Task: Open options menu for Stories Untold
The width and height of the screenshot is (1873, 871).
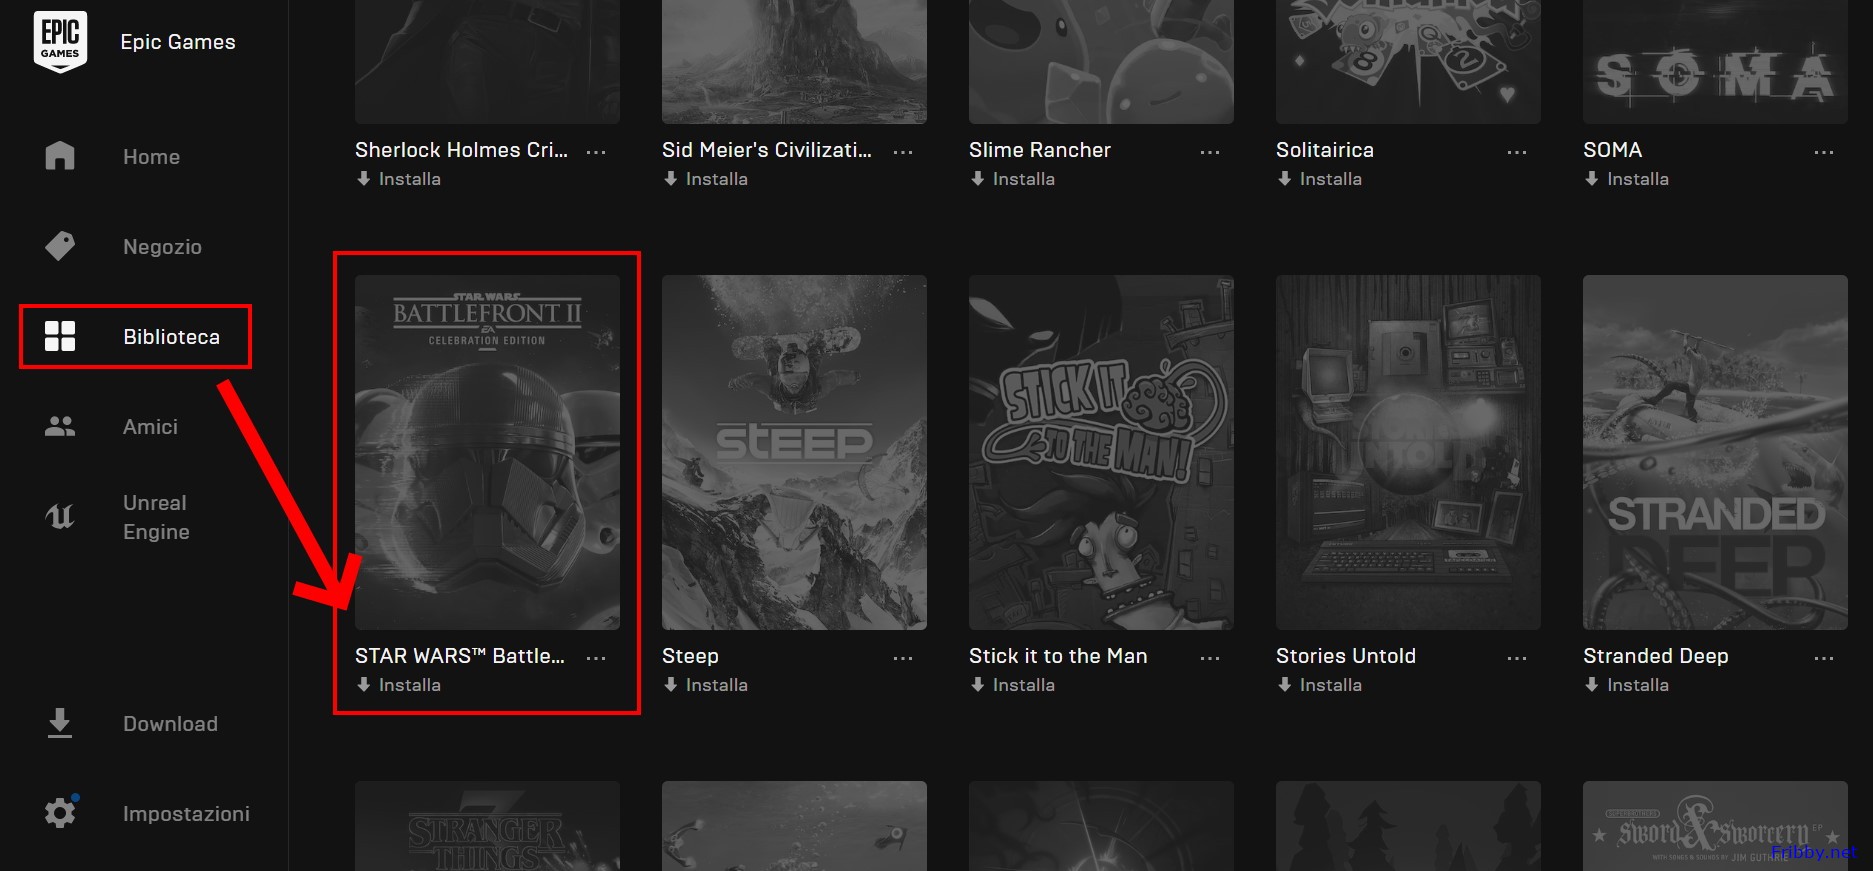Action: click(1517, 658)
